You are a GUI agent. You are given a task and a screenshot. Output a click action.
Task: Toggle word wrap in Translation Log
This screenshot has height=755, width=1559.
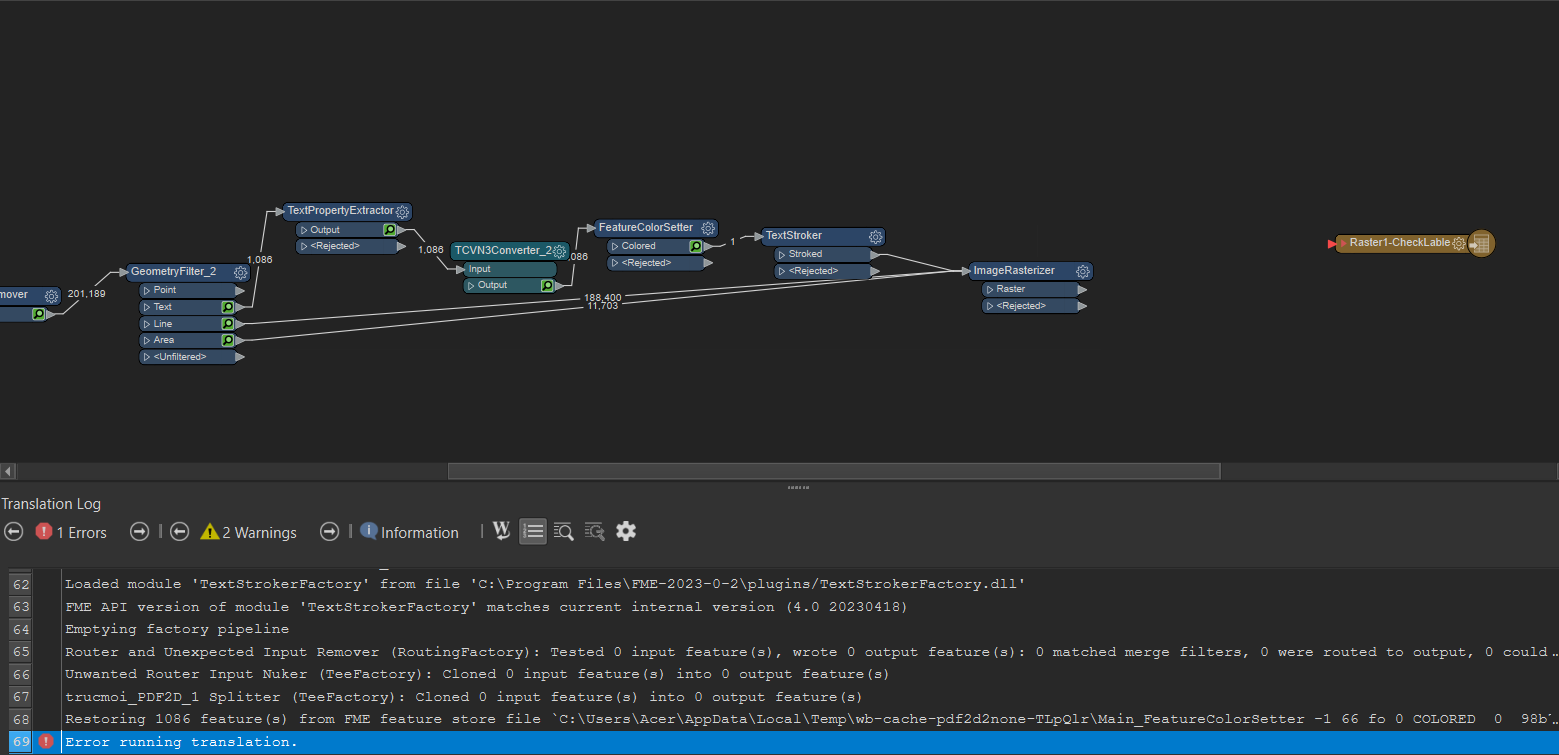pos(502,531)
